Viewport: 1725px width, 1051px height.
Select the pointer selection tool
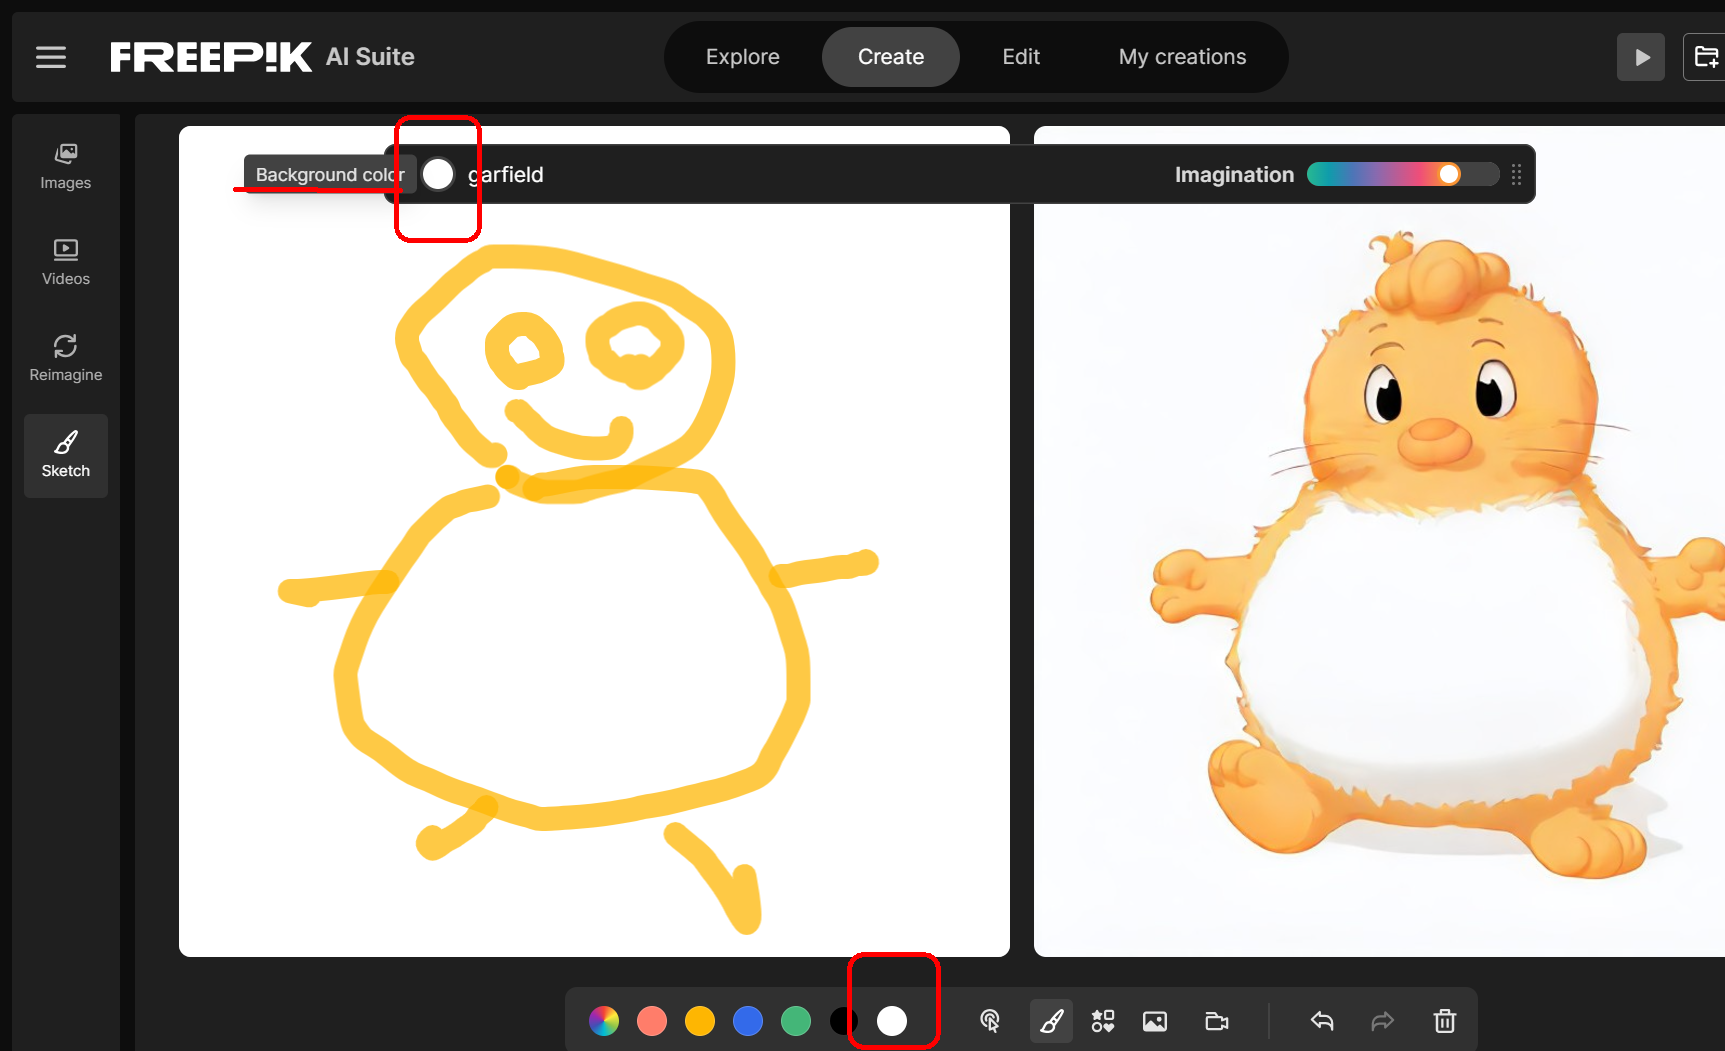point(990,1021)
